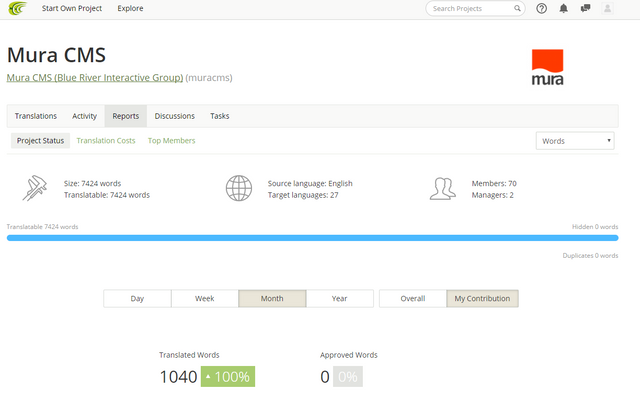640x402 pixels.
Task: Click the Translatable: 7424 words text
Action: coord(107,195)
